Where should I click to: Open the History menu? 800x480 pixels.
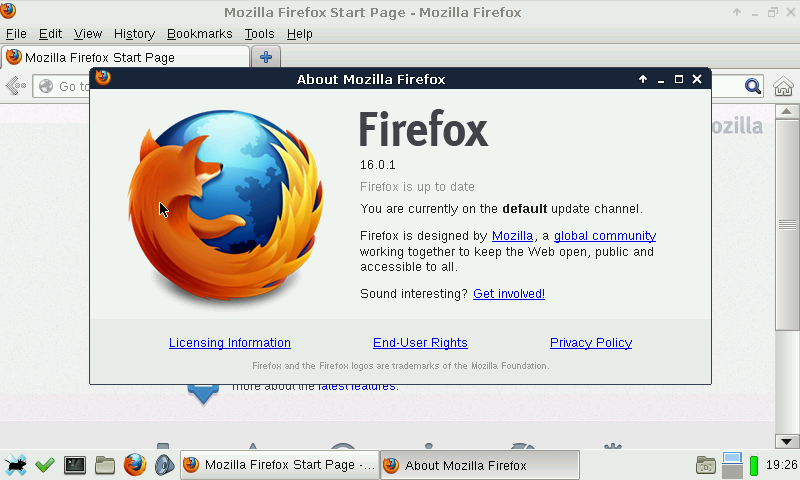click(x=134, y=34)
